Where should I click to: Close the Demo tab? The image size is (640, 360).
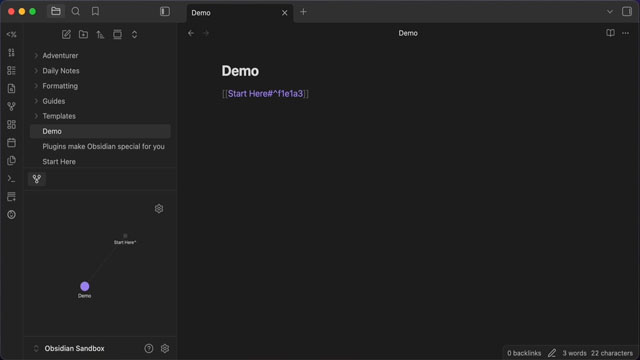click(x=284, y=13)
